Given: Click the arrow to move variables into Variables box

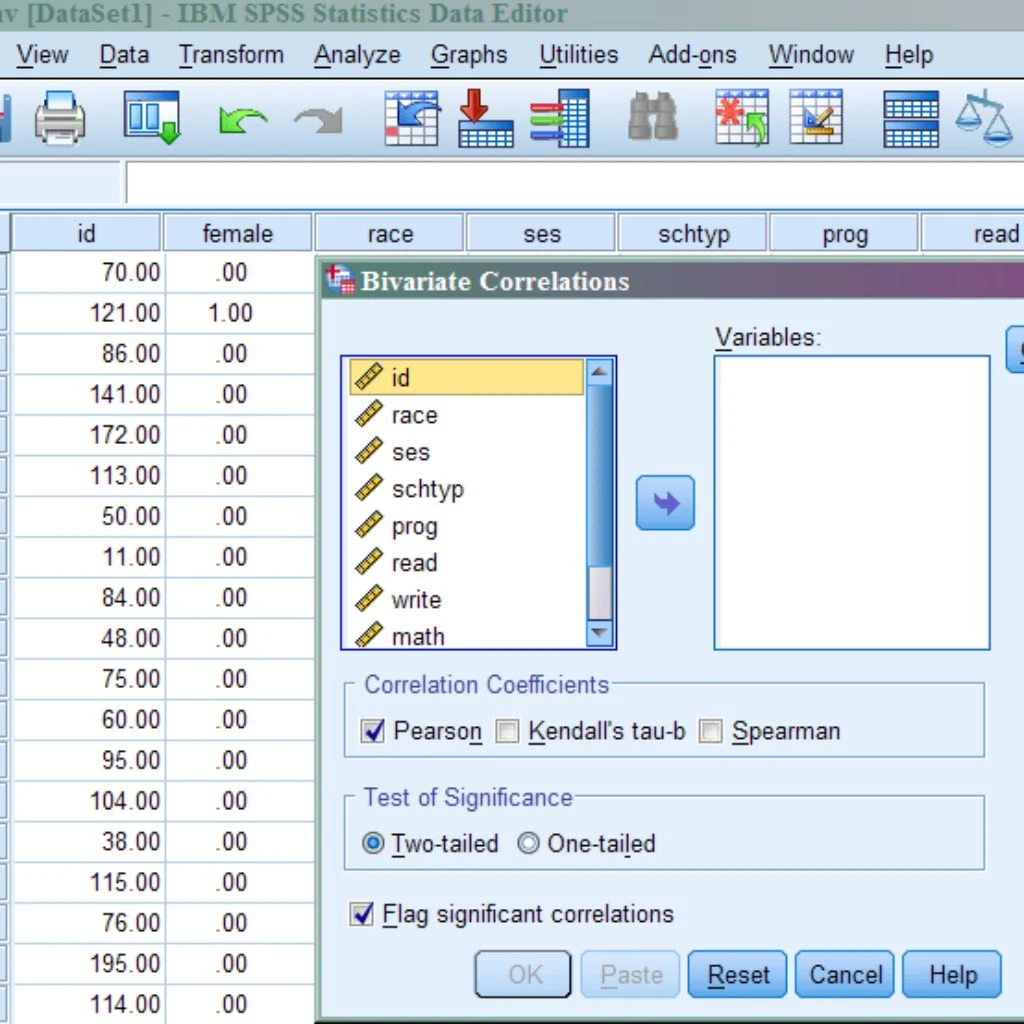Looking at the screenshot, I should tap(664, 503).
